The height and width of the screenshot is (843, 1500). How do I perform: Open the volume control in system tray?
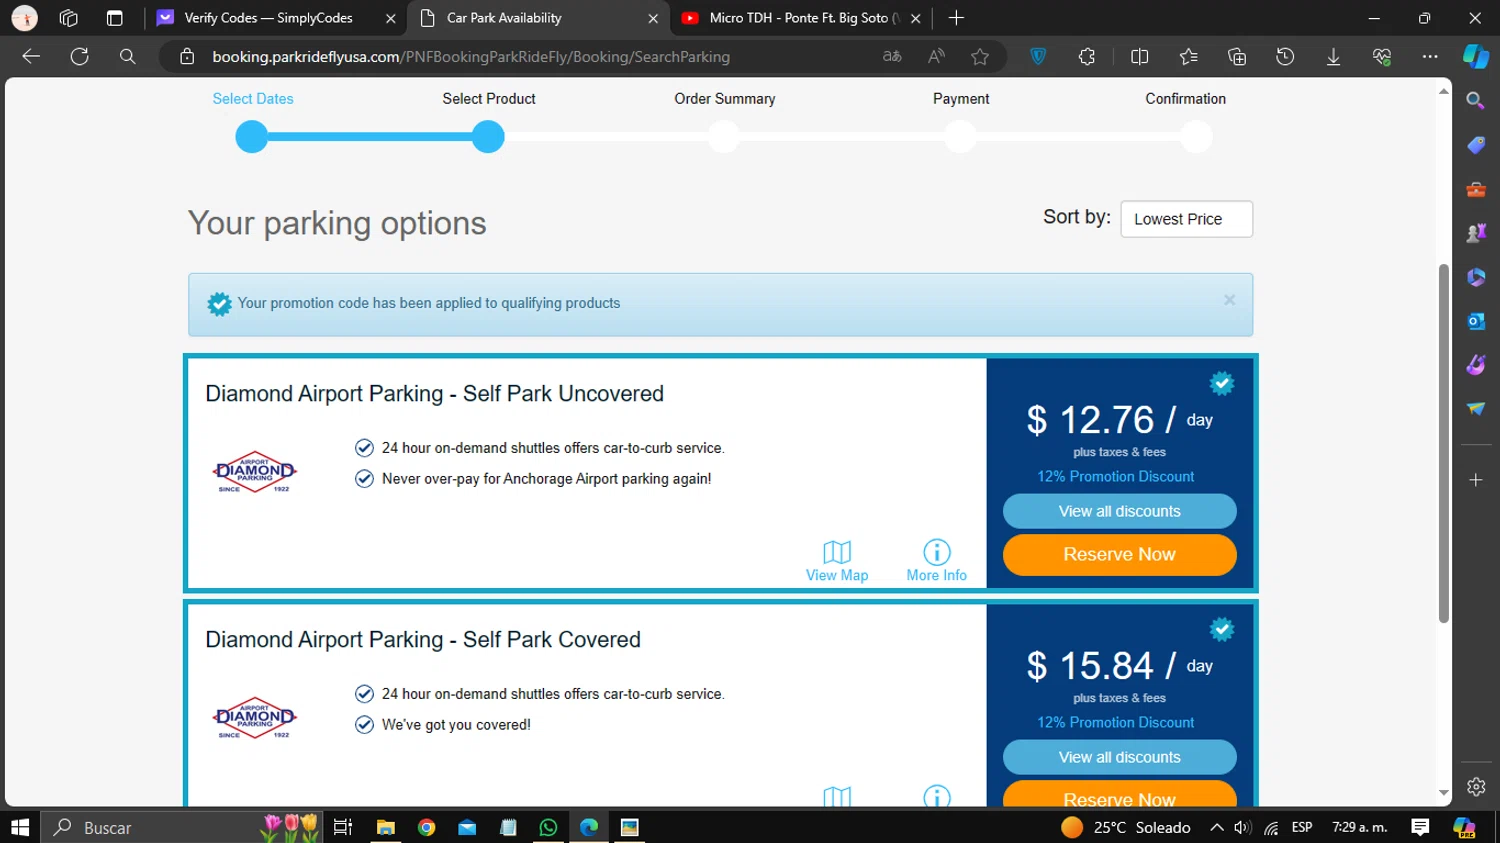pos(1243,827)
